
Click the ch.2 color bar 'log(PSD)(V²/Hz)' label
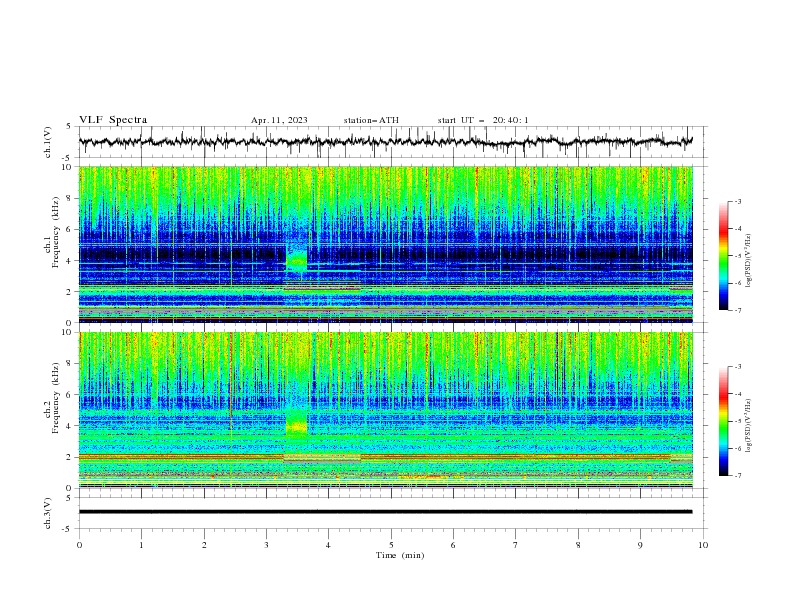click(x=748, y=425)
